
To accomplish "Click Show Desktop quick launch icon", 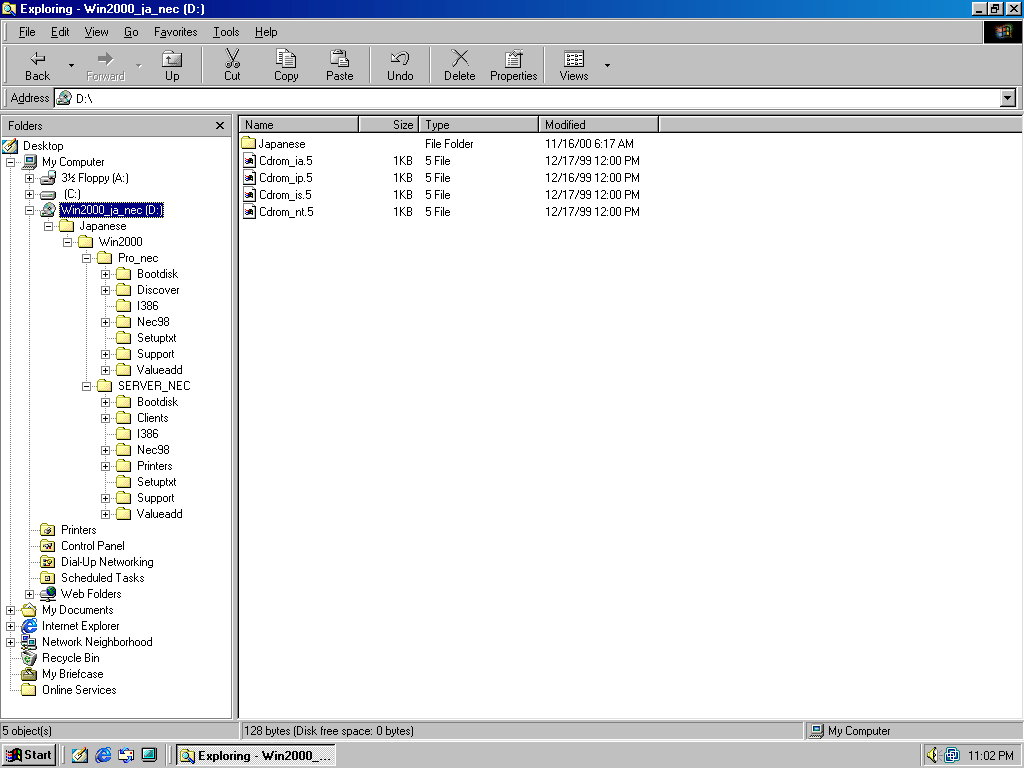I will pos(80,756).
